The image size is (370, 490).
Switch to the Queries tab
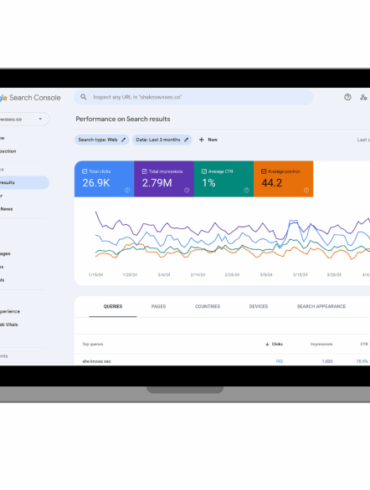pyautogui.click(x=113, y=306)
